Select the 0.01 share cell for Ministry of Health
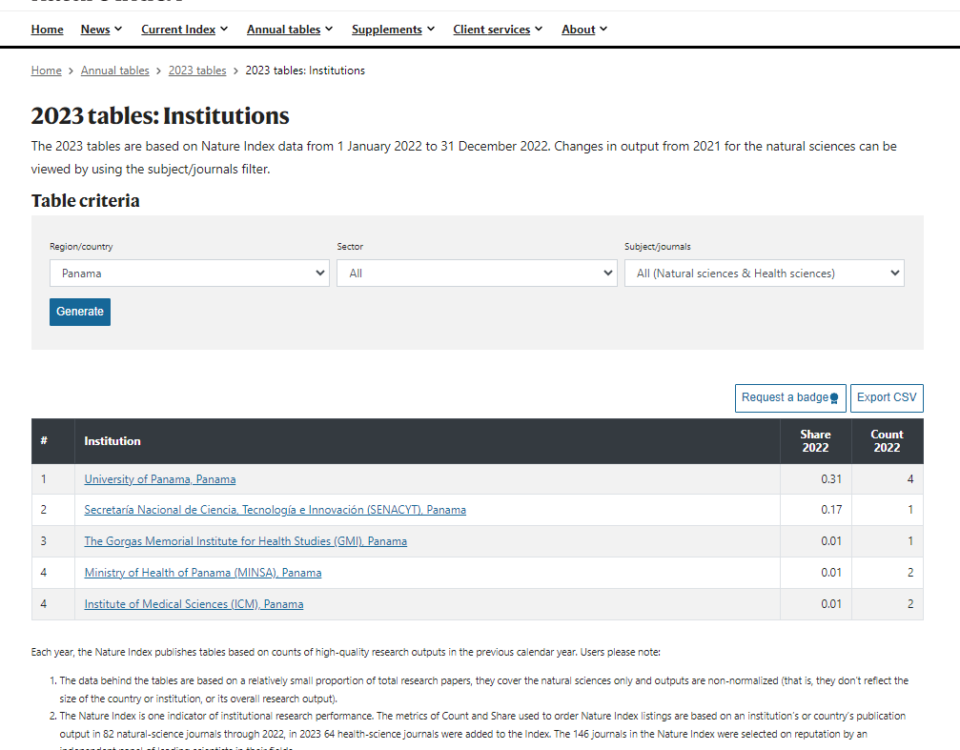 (x=816, y=573)
